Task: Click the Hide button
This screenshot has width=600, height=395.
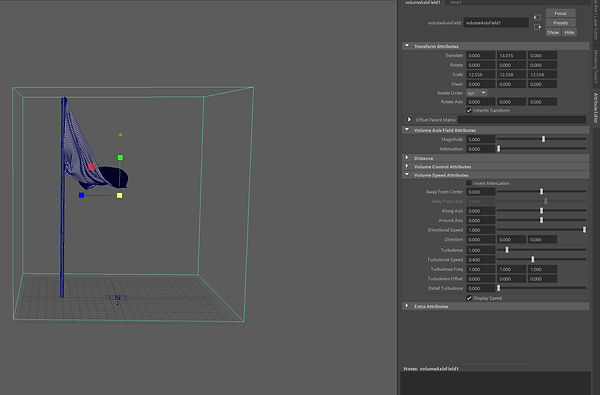Action: (x=569, y=33)
